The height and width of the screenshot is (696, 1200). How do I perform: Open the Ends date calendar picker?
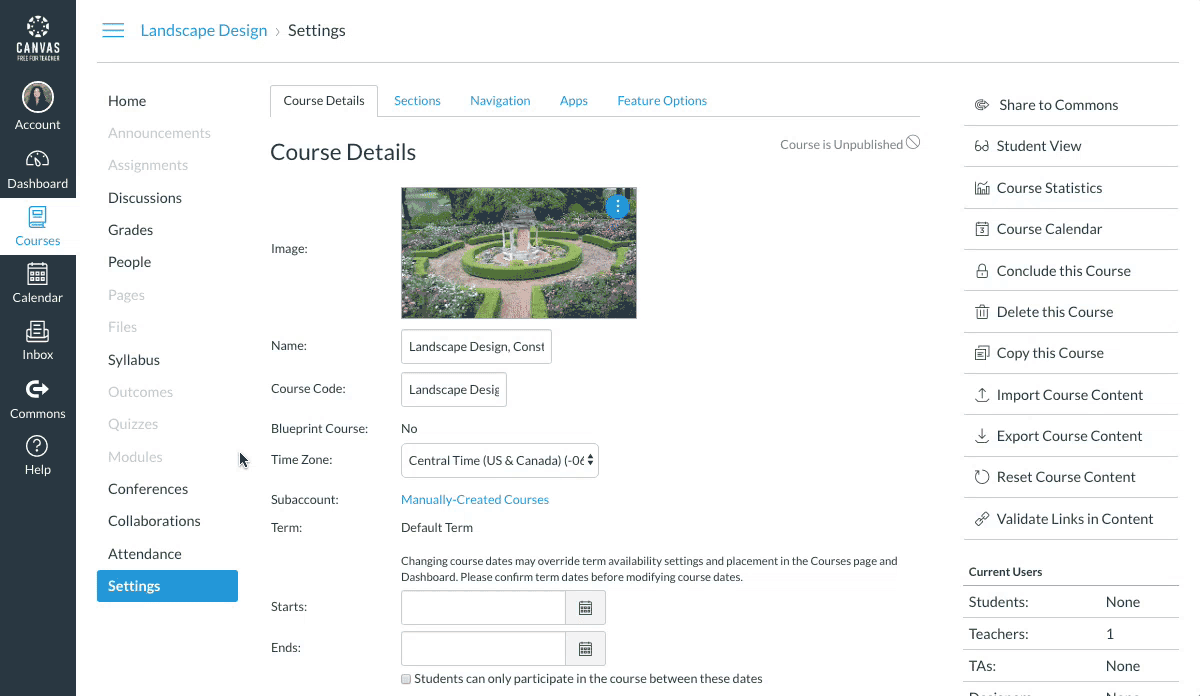tap(586, 649)
